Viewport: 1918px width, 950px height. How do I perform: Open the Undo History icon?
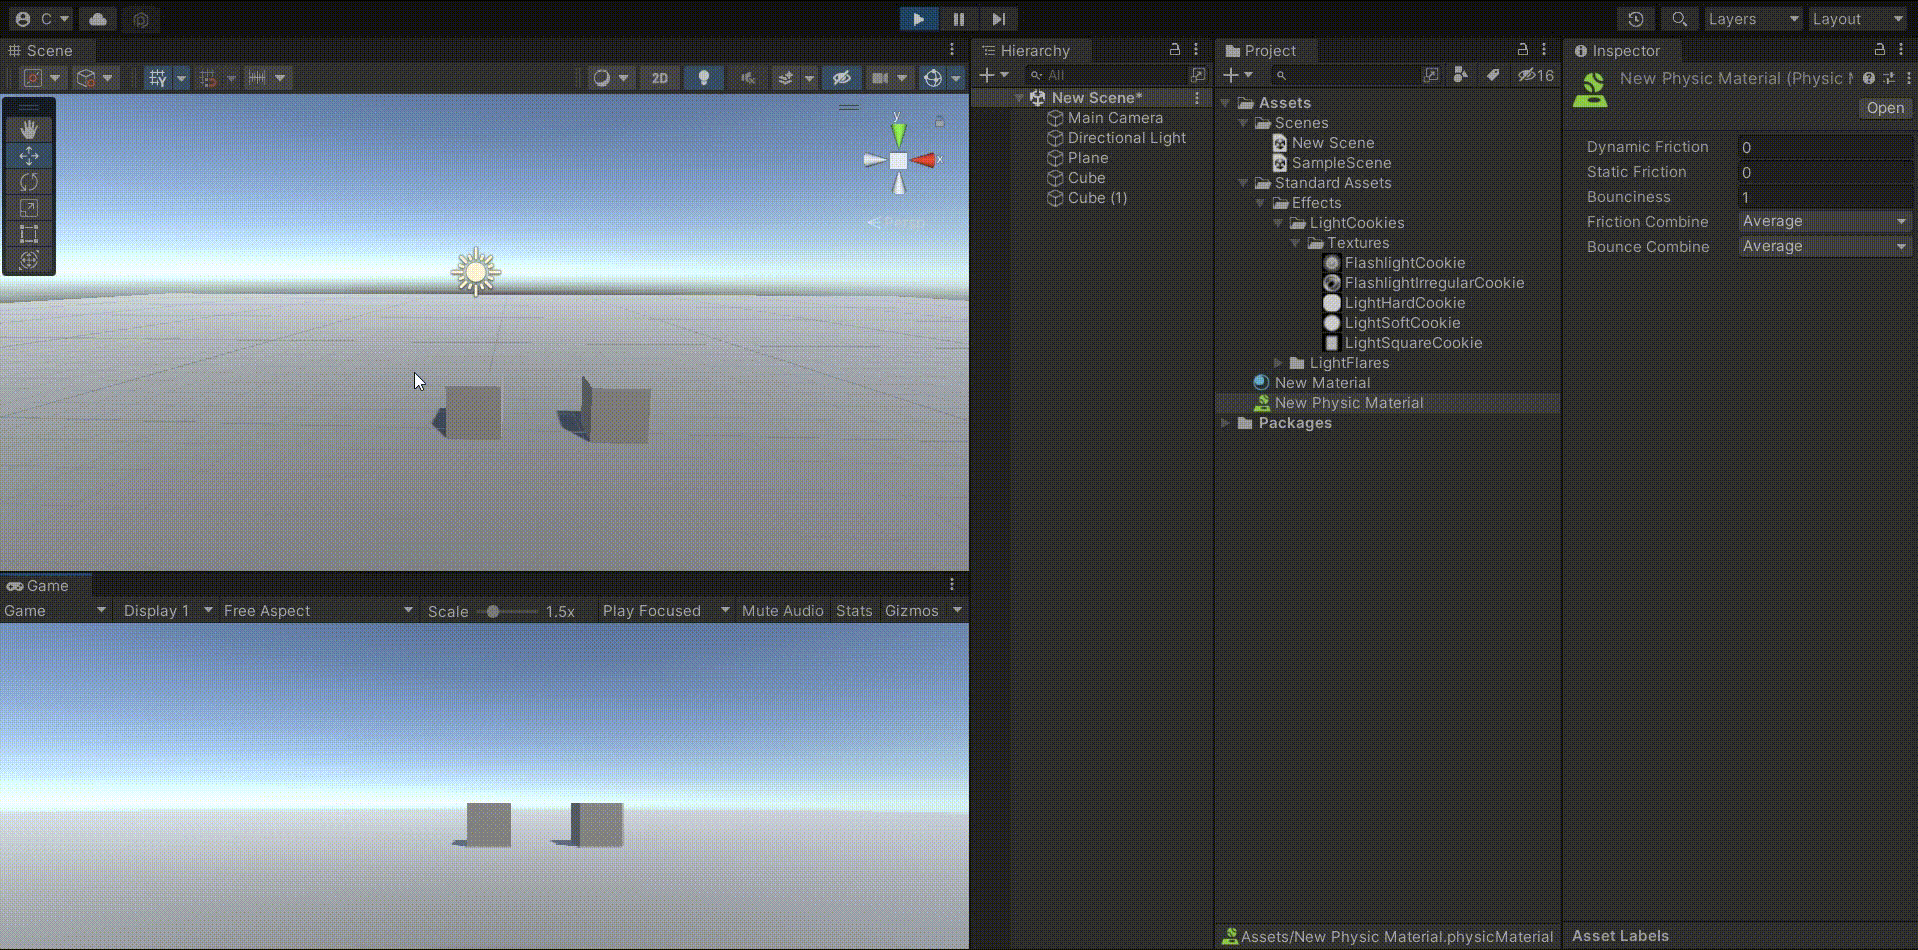coord(1636,19)
